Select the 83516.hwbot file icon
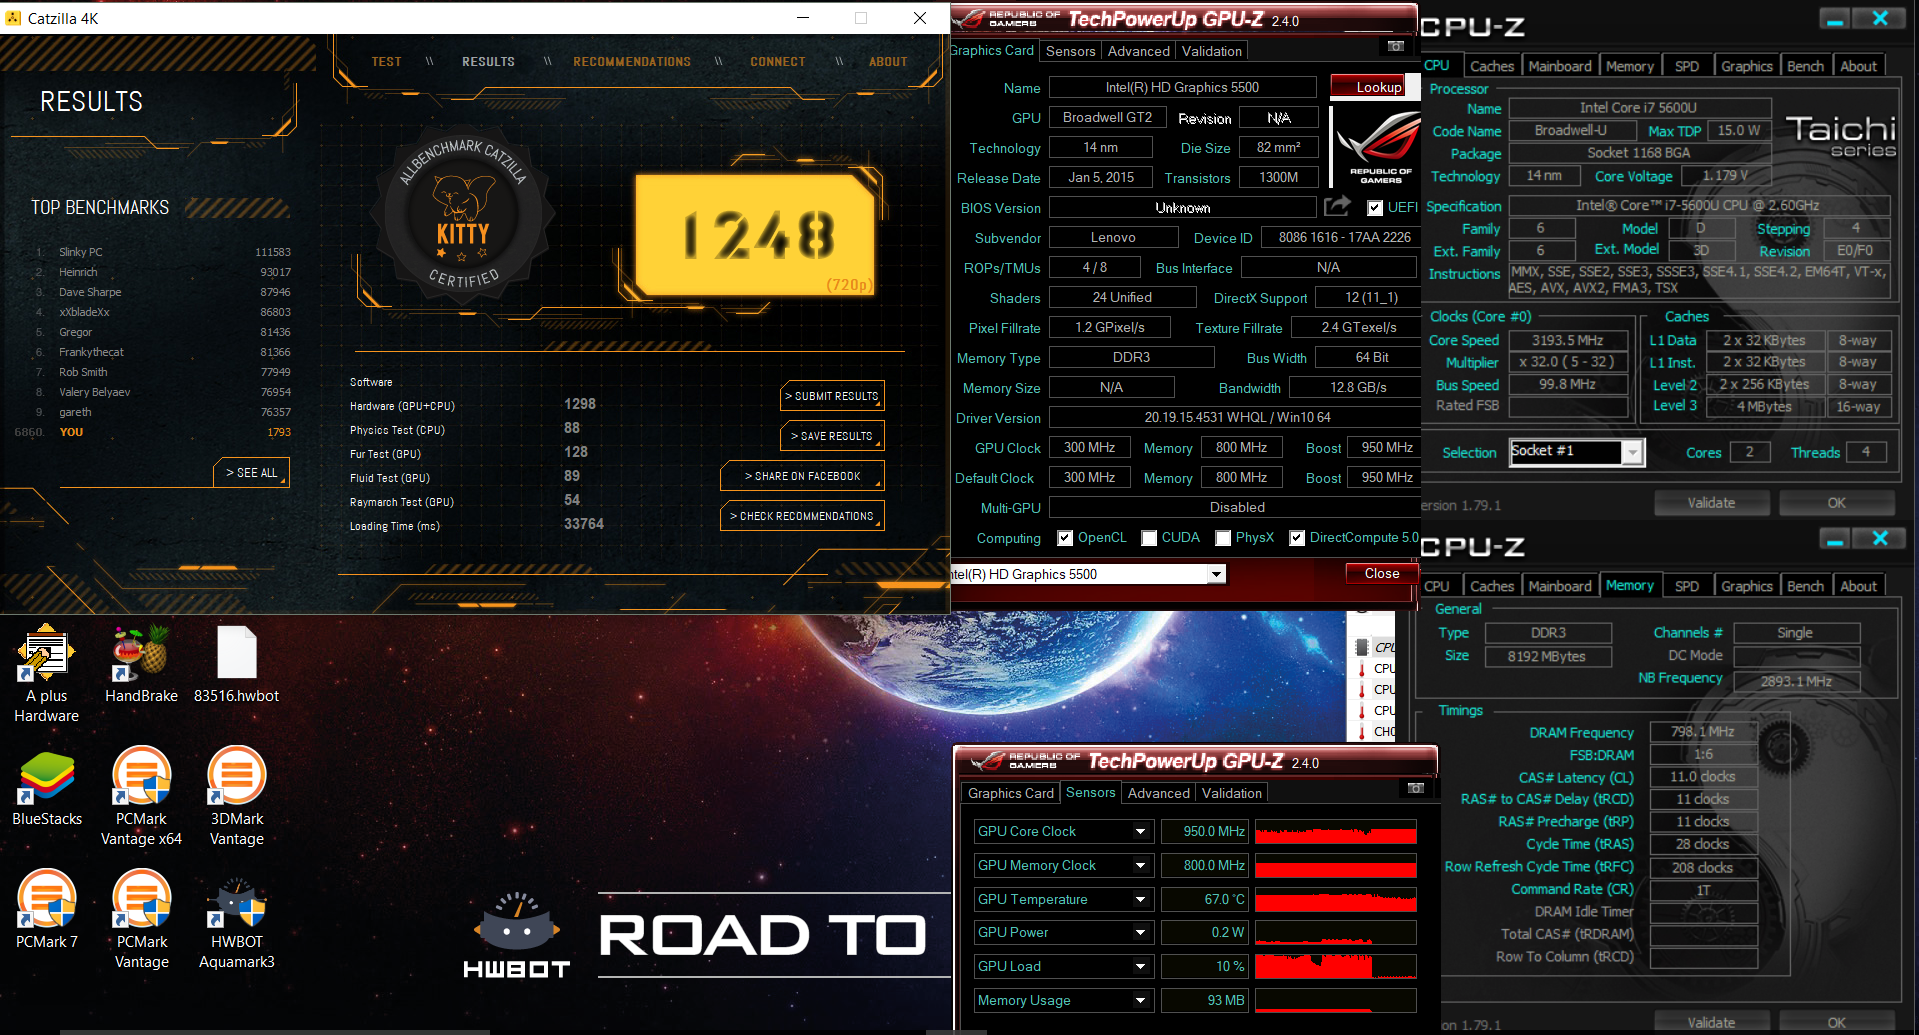 236,664
